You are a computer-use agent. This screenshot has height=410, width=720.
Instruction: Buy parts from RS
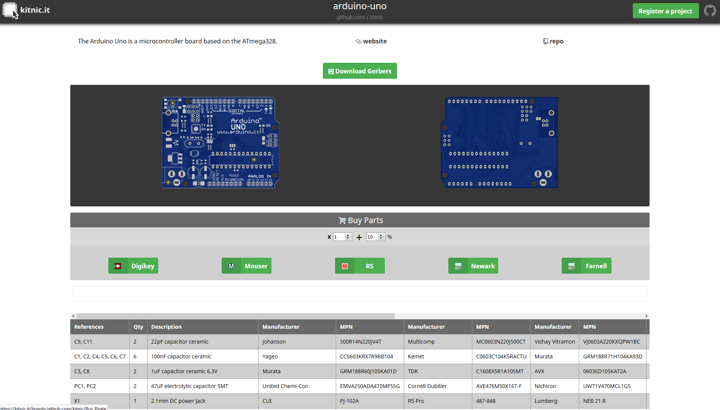coord(360,266)
